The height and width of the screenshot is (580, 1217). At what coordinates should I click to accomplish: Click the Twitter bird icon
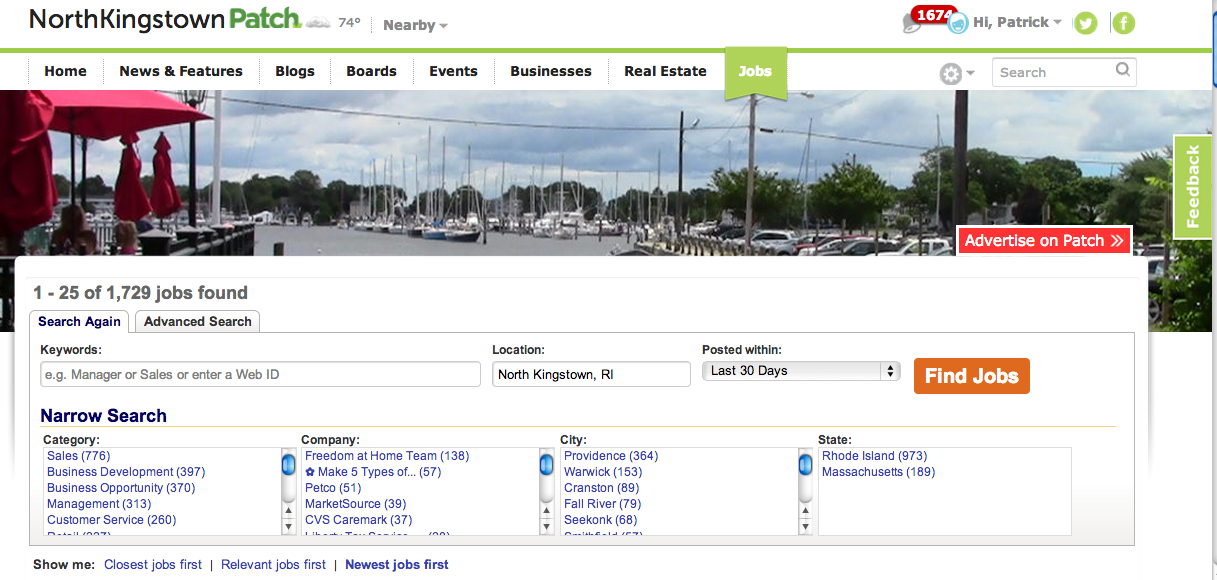[x=1085, y=23]
